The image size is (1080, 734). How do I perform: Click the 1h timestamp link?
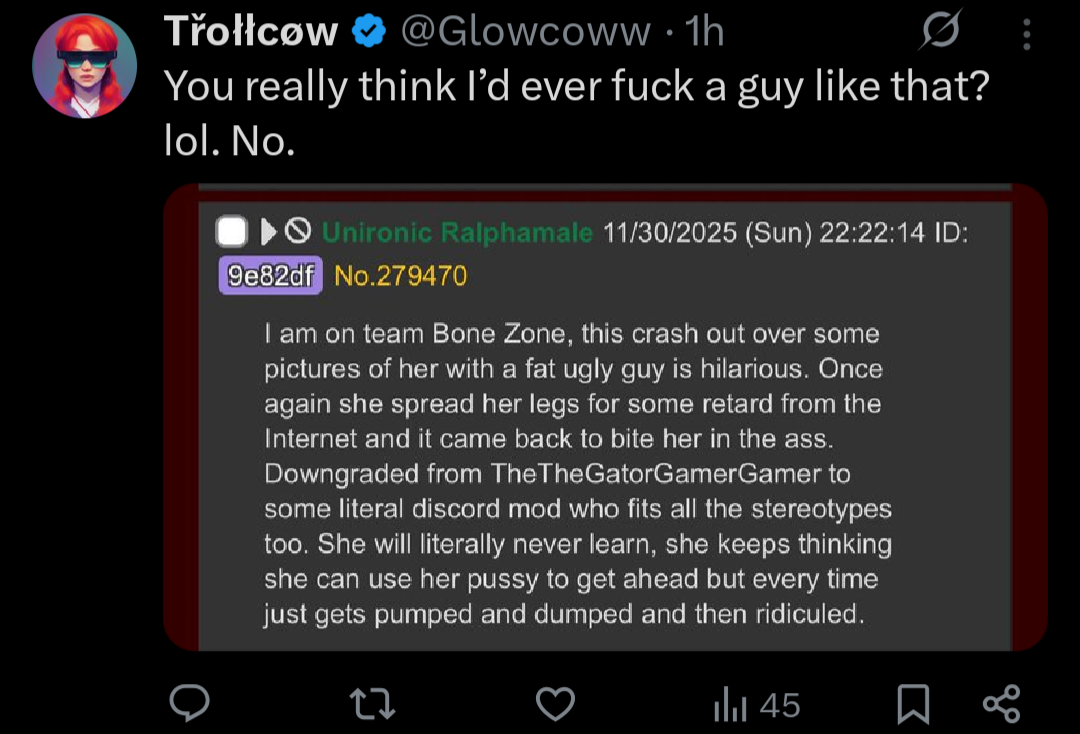(x=705, y=33)
